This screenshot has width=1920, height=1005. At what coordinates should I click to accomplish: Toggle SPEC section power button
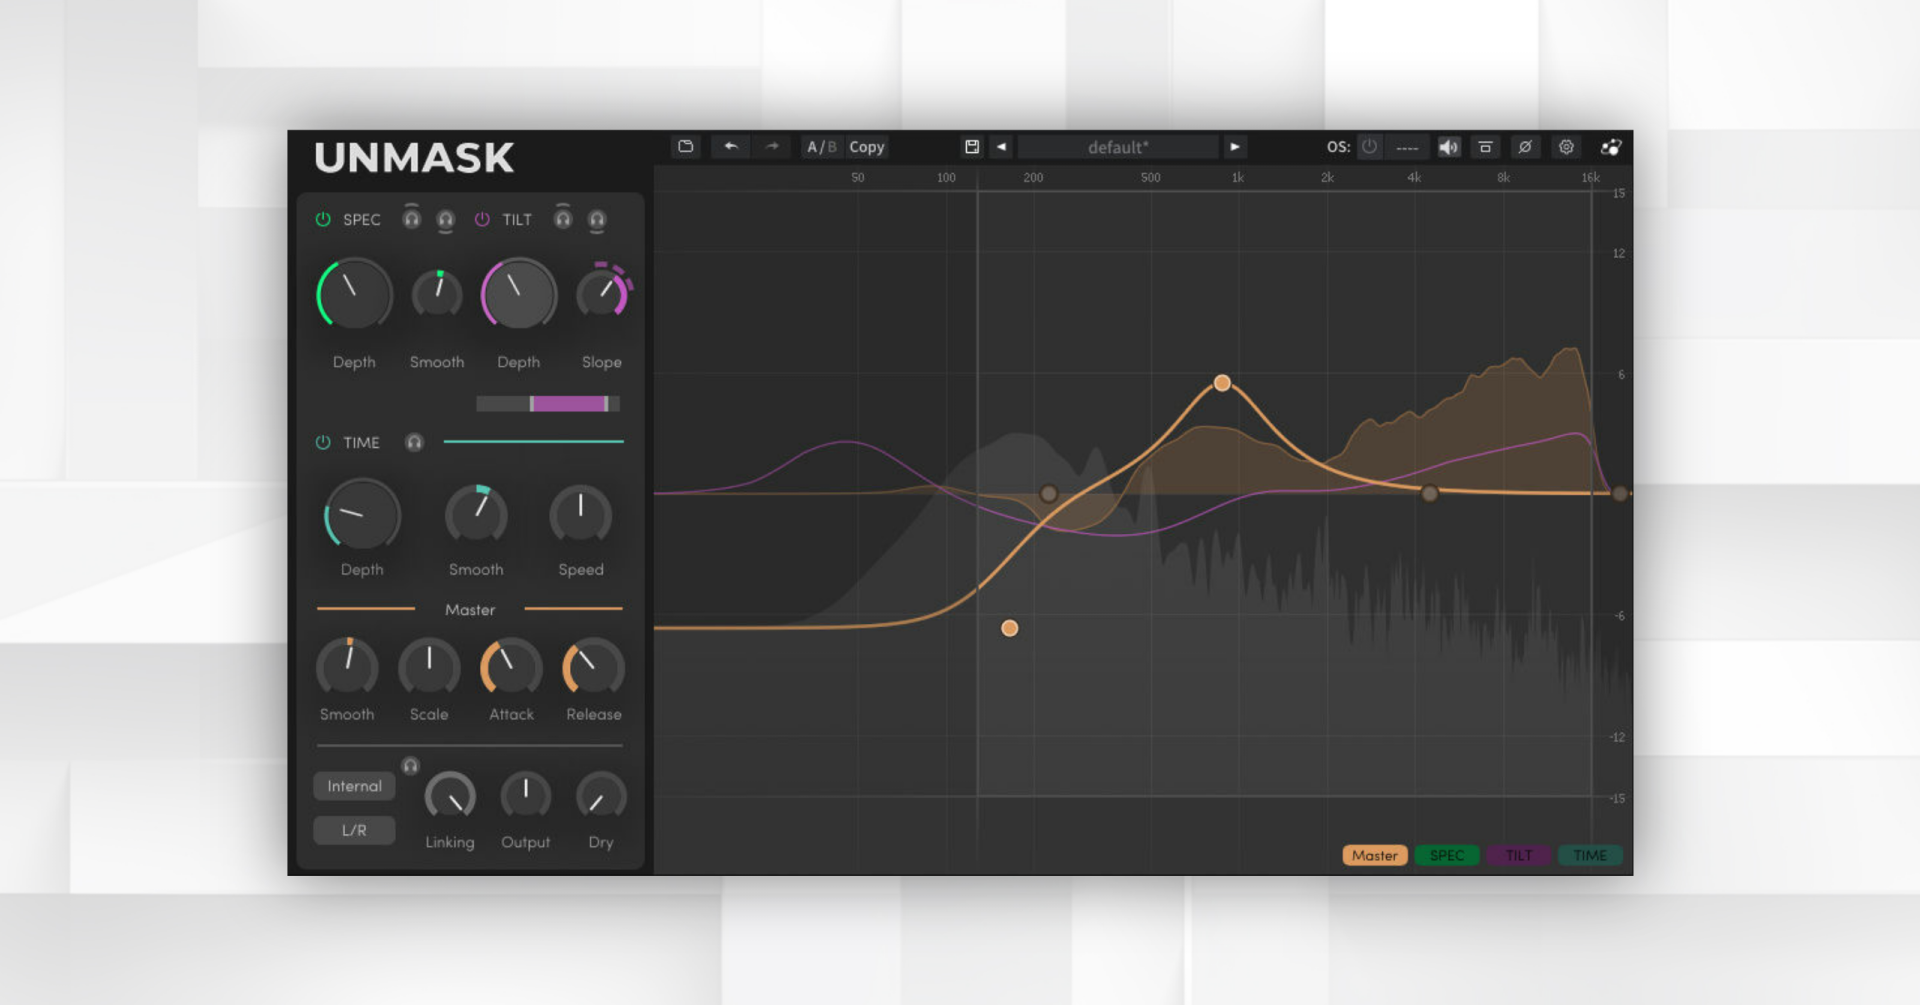click(x=323, y=219)
